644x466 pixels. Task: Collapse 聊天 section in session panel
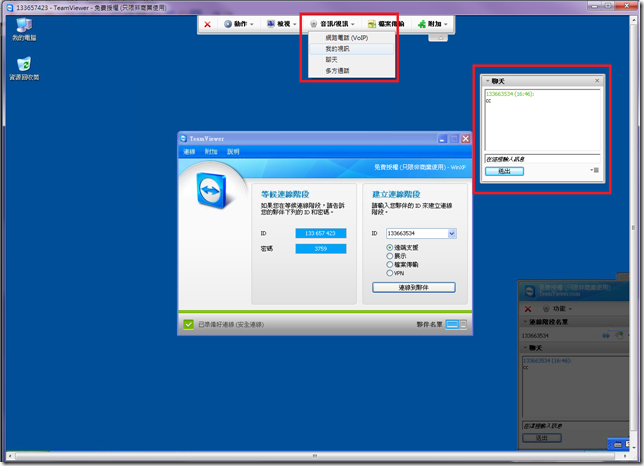[x=525, y=348]
